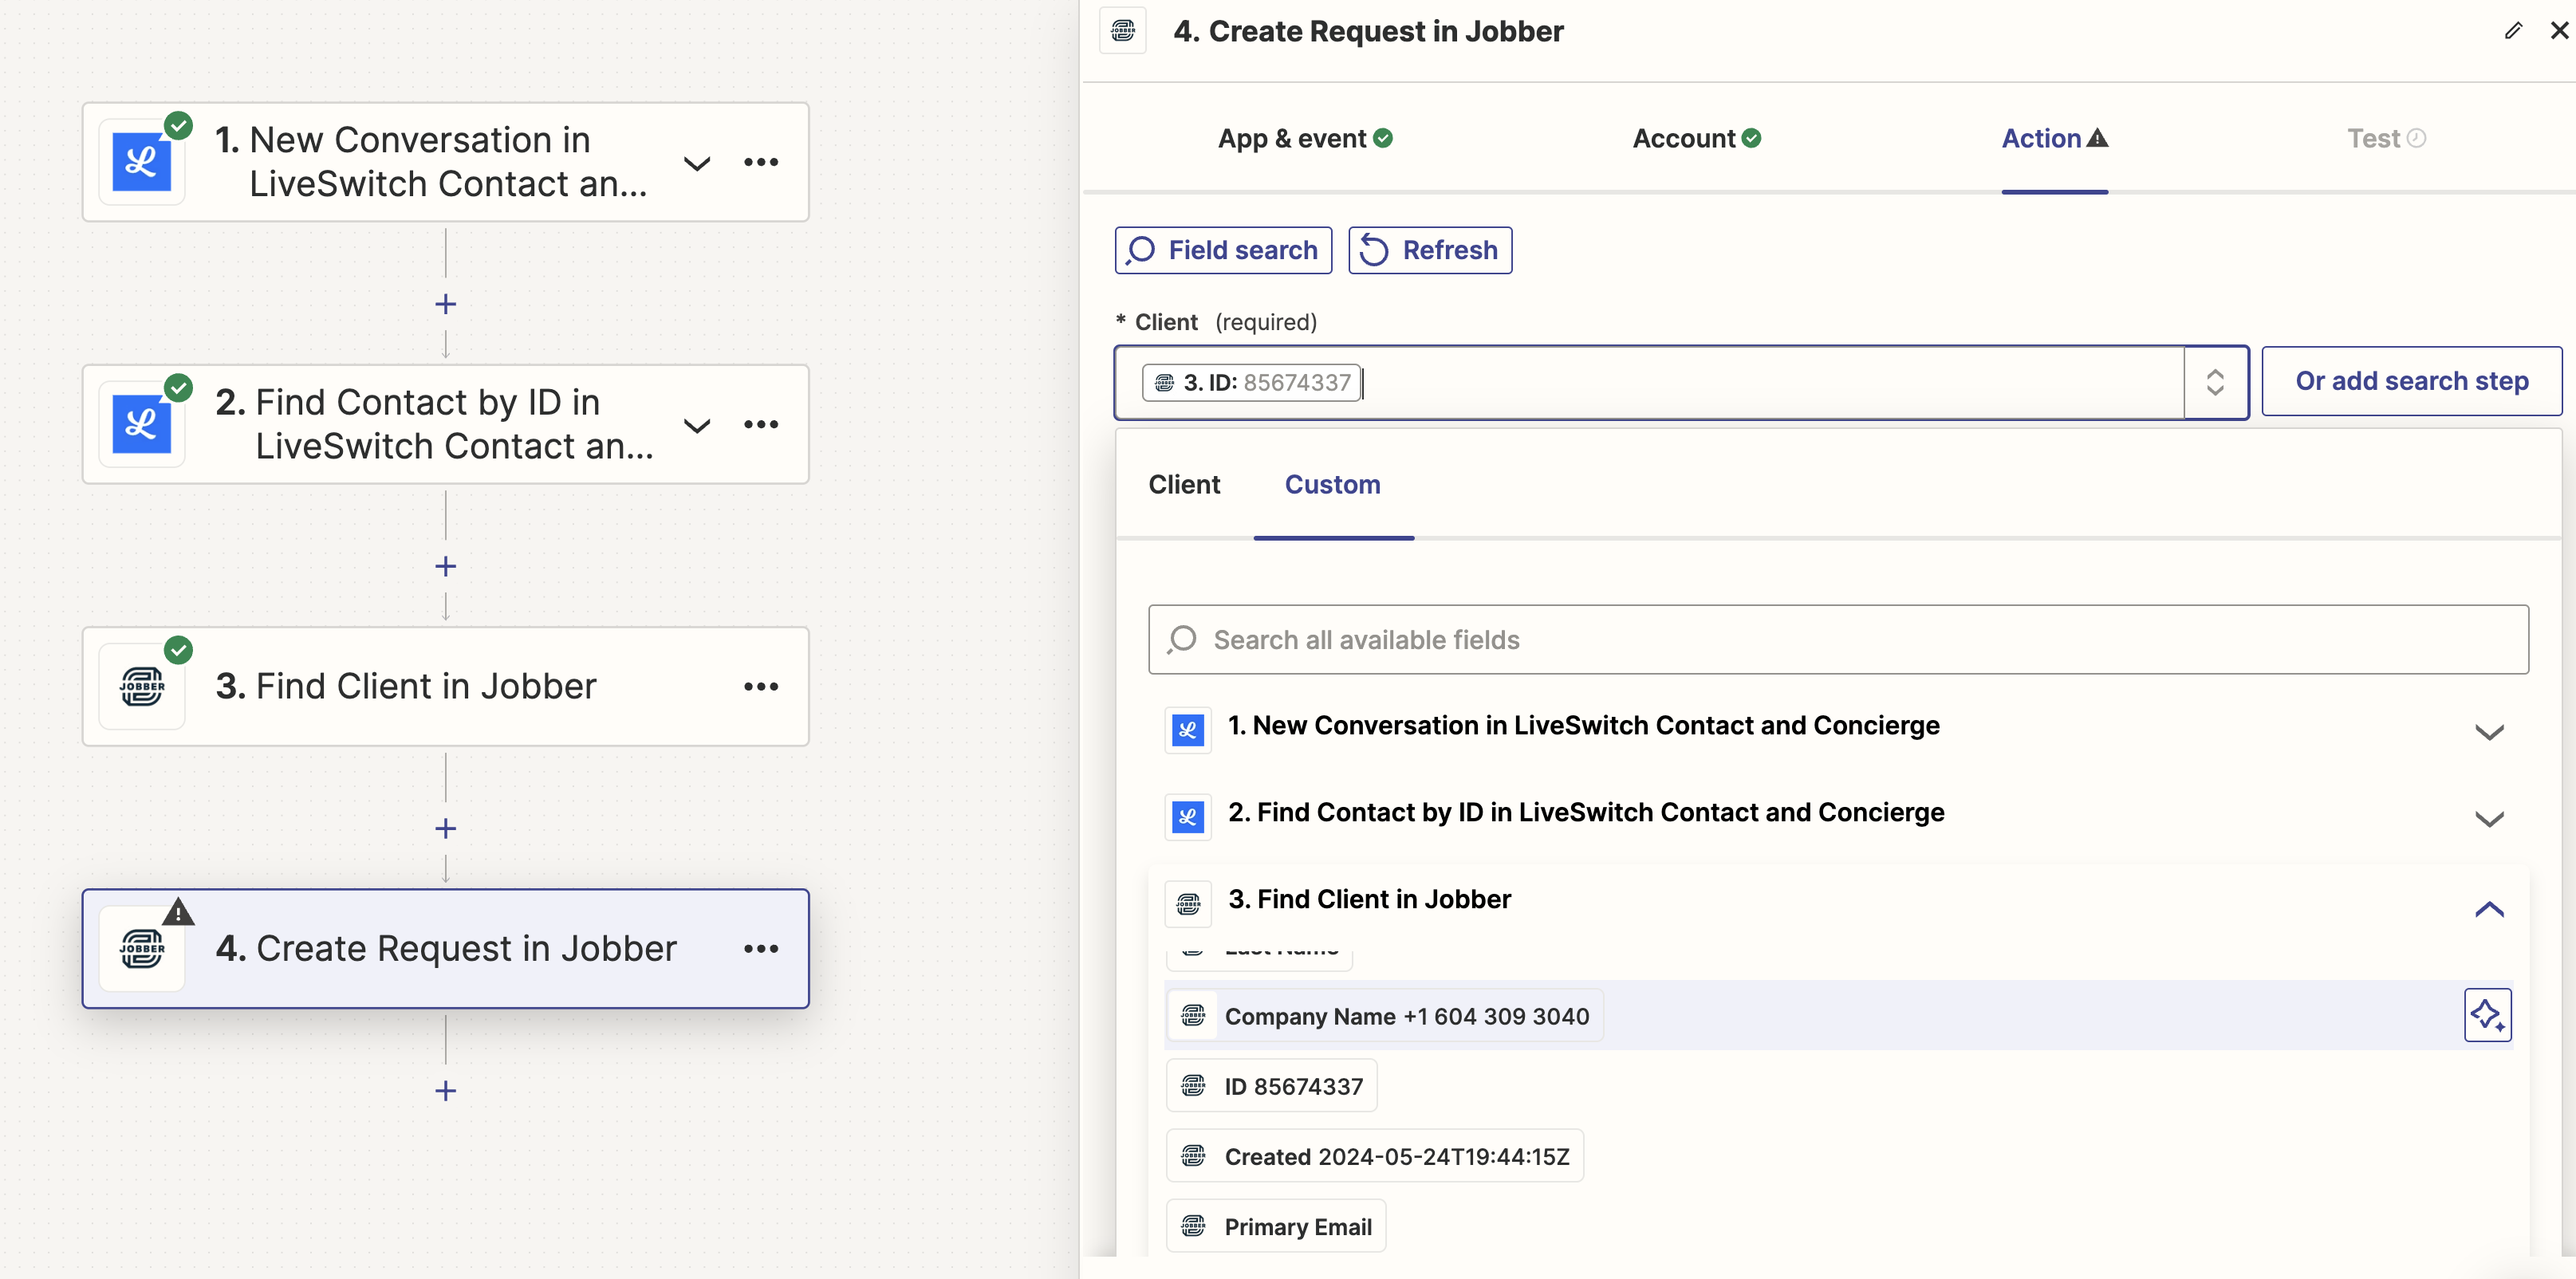
Task: Click Or add search step button
Action: click(x=2411, y=381)
